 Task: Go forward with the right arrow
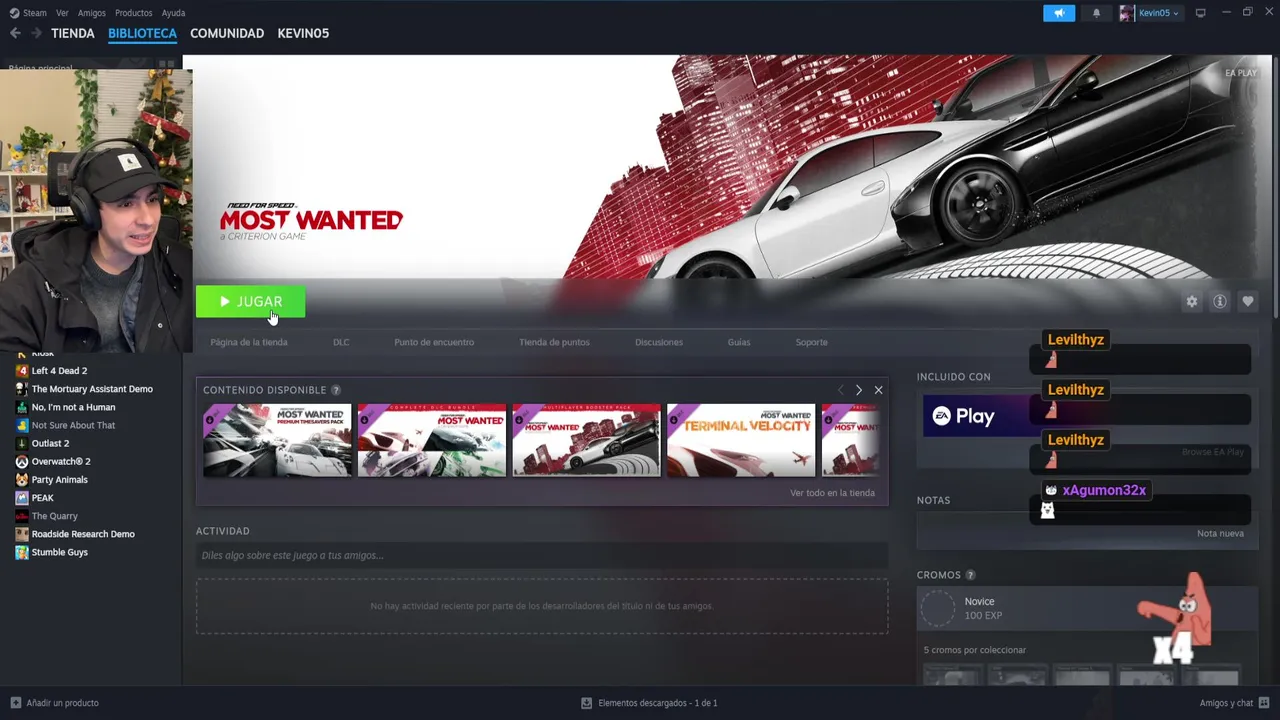tap(36, 33)
